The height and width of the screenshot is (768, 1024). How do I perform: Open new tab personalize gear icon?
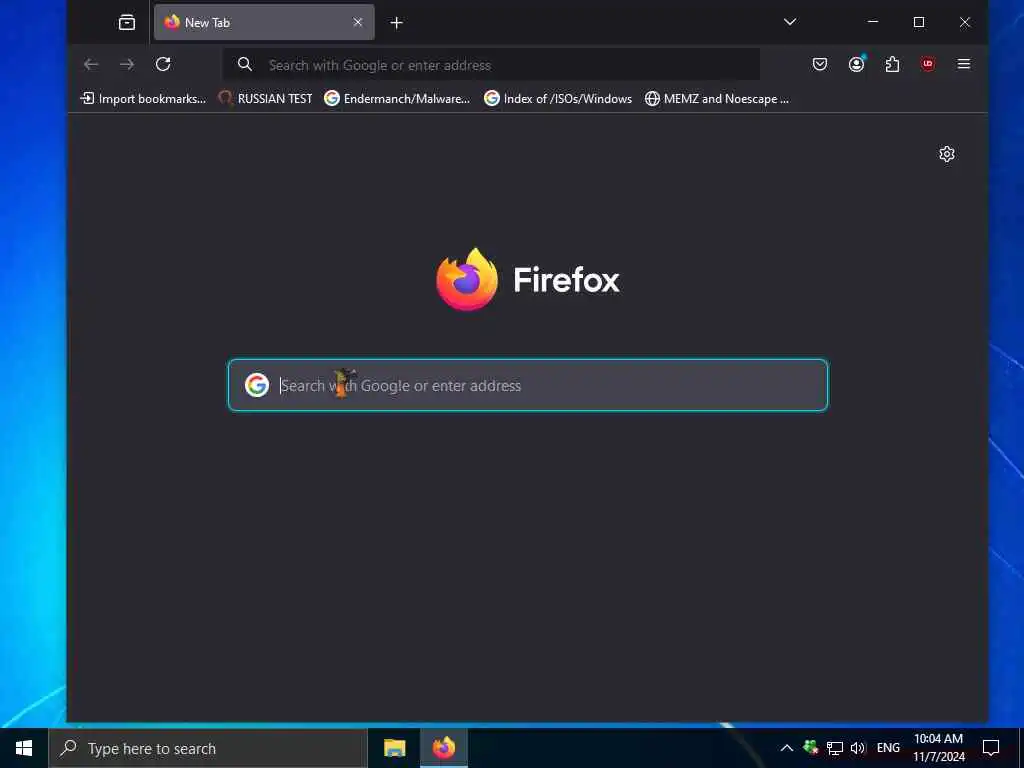[946, 154]
